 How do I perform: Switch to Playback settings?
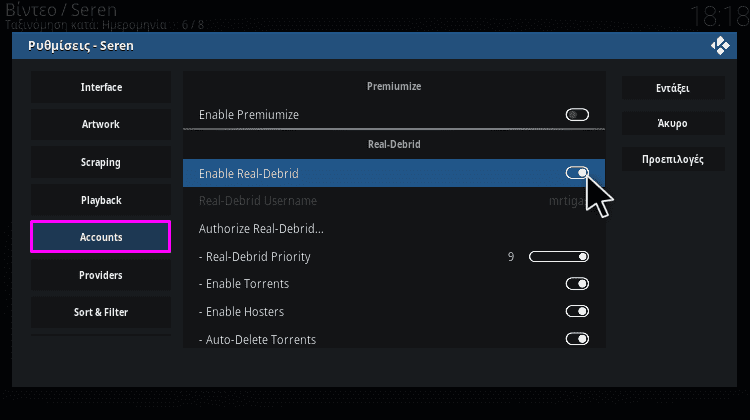coord(101,200)
